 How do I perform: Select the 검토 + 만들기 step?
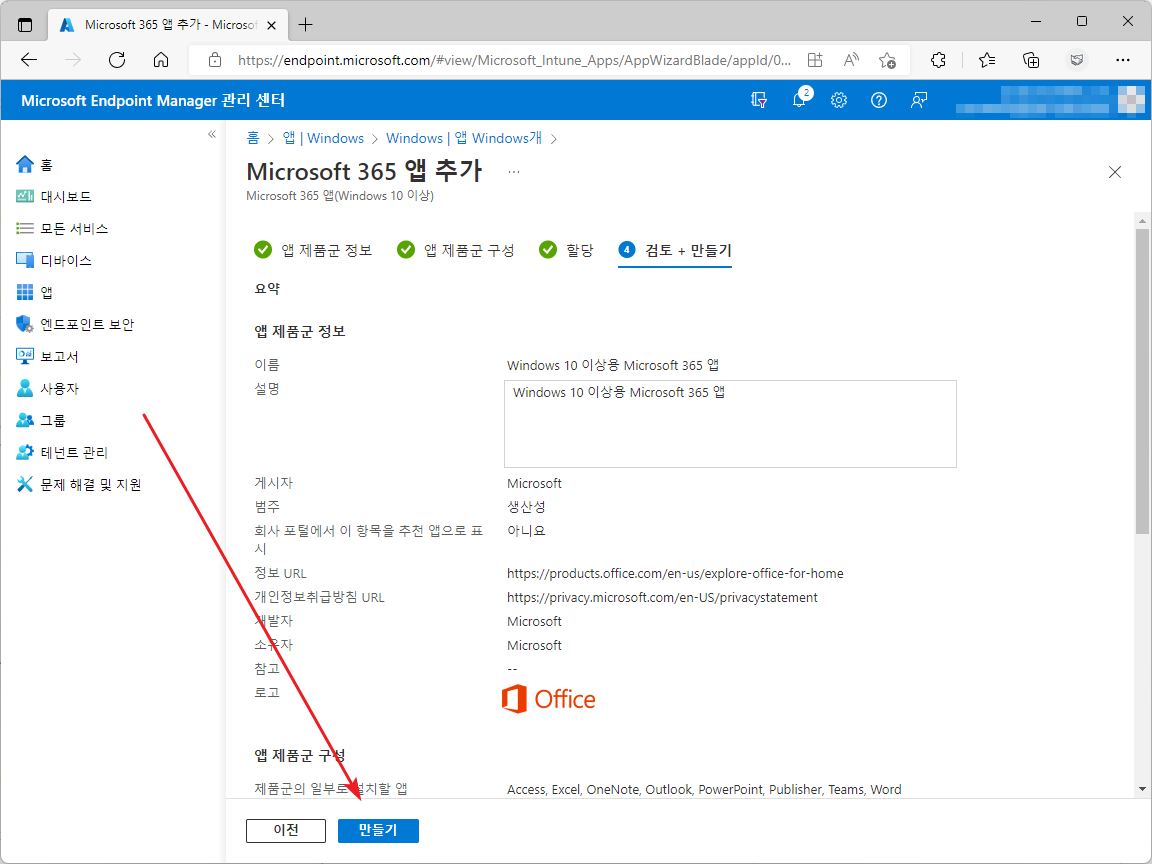675,251
